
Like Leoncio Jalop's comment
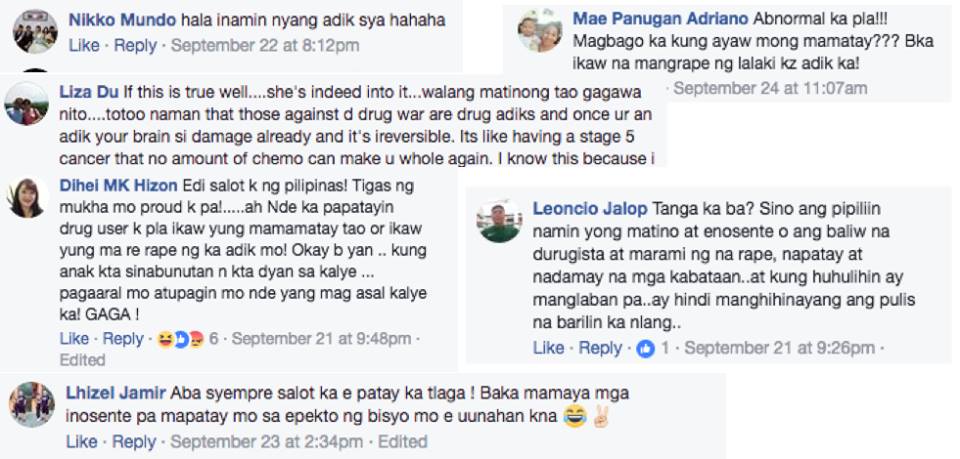click(548, 348)
